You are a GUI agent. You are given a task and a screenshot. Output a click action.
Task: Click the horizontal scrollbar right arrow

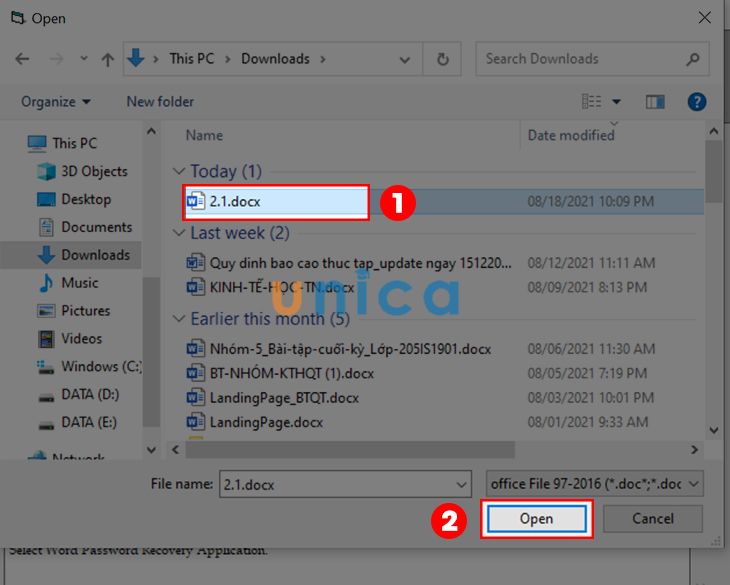click(695, 450)
